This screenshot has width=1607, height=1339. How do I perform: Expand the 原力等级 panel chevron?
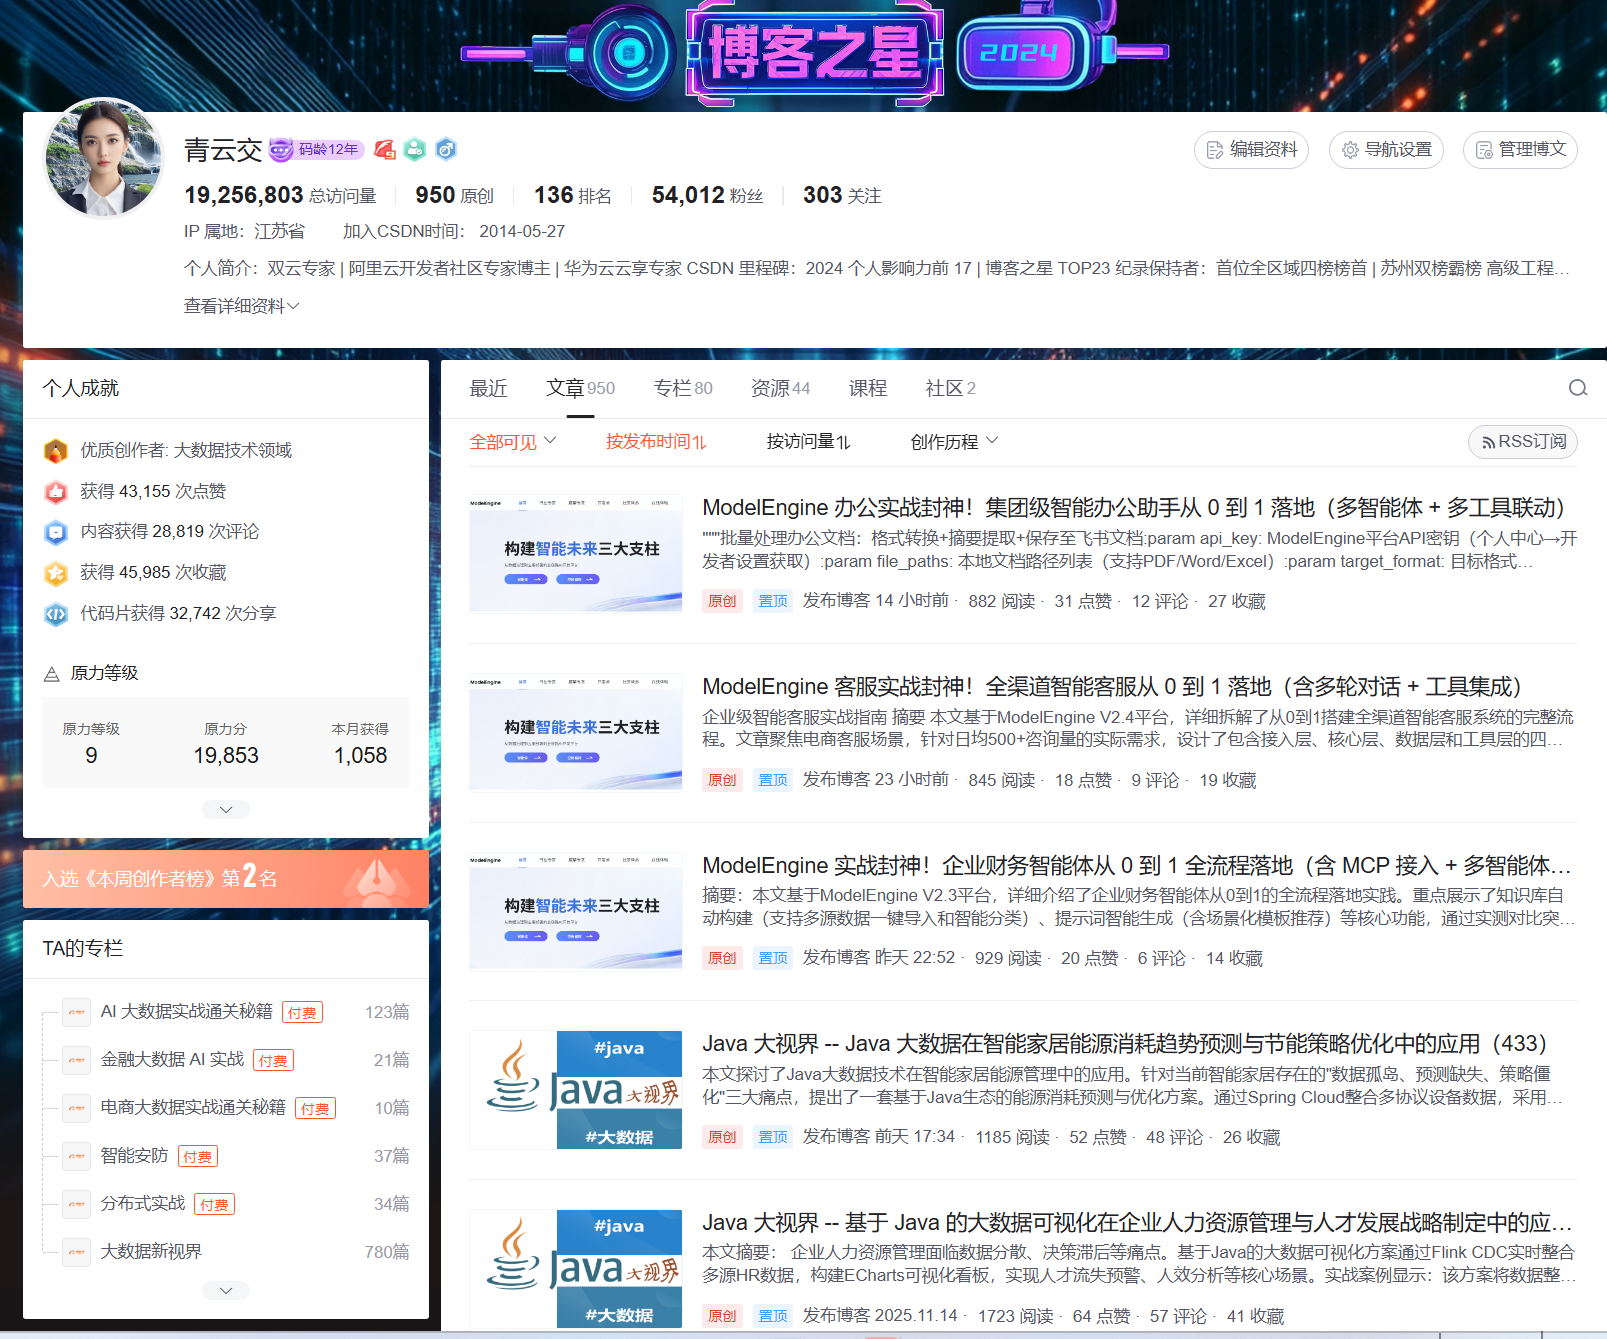(226, 809)
